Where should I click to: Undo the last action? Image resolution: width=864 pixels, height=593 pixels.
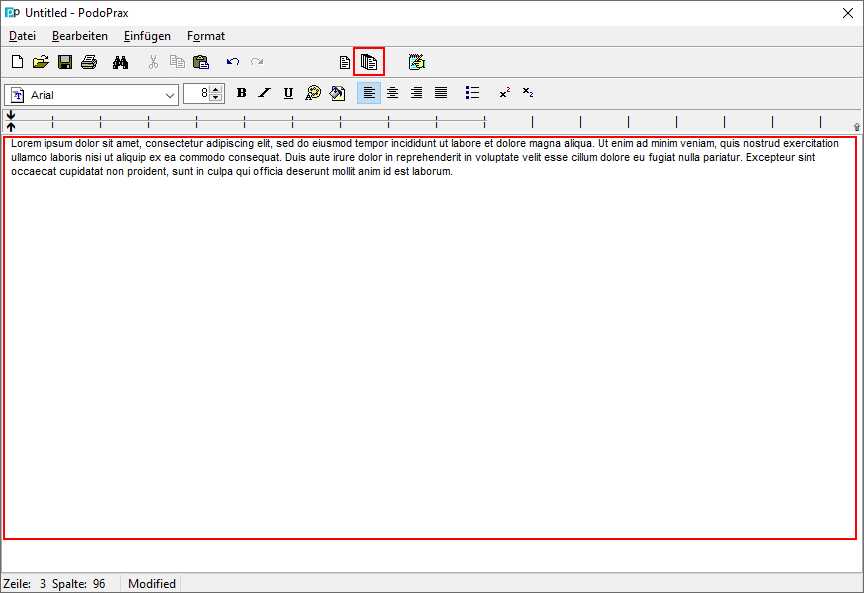233,62
